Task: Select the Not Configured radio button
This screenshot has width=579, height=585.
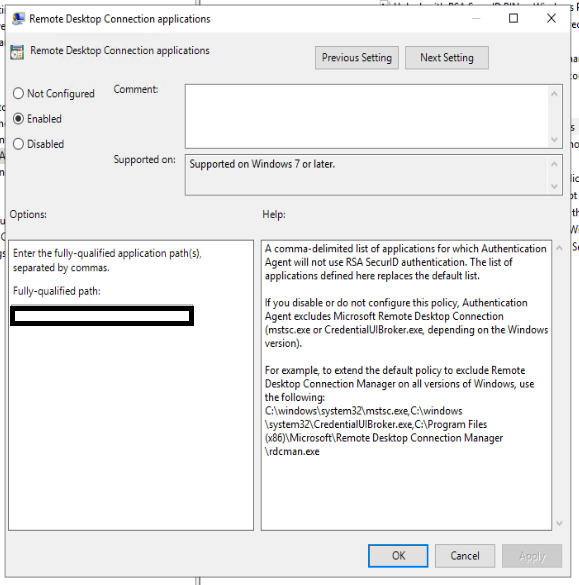Action: tap(18, 93)
